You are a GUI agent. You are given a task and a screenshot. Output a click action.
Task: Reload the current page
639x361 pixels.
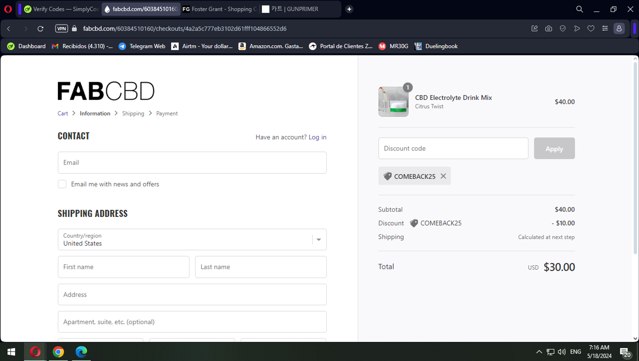click(40, 29)
